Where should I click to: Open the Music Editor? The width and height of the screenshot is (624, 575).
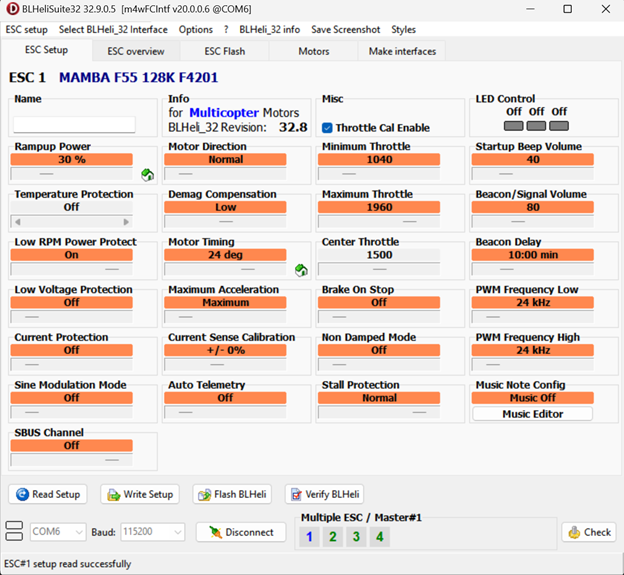(532, 414)
